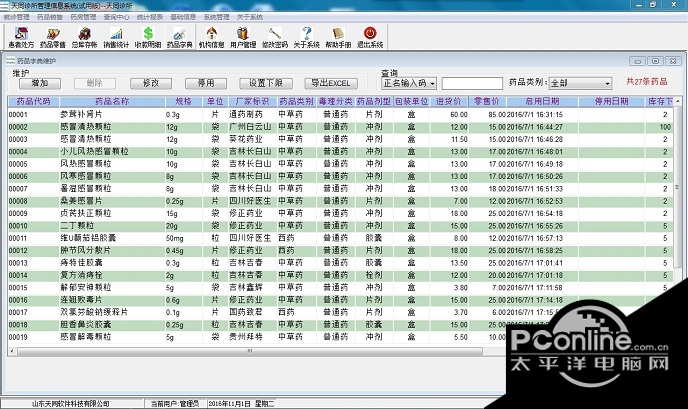Open 用户管理 toolbar icon

coord(243,37)
